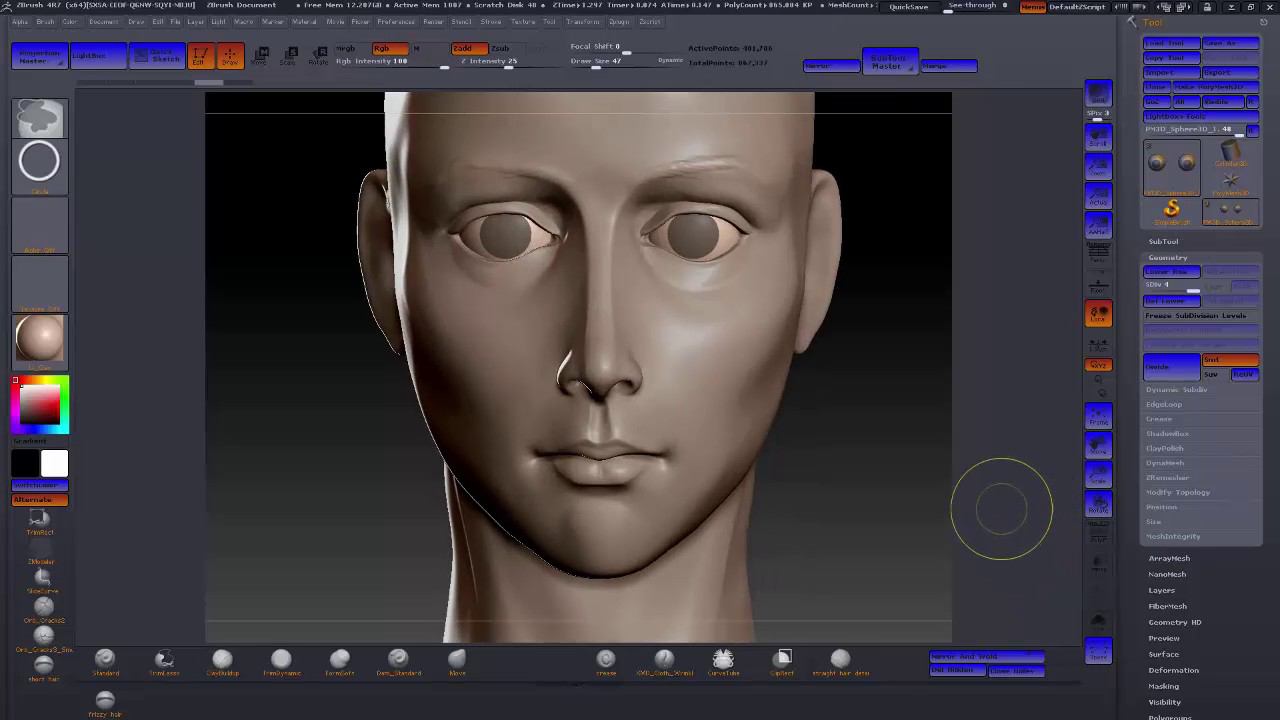
Task: Choose the Move brush
Action: (x=457, y=659)
